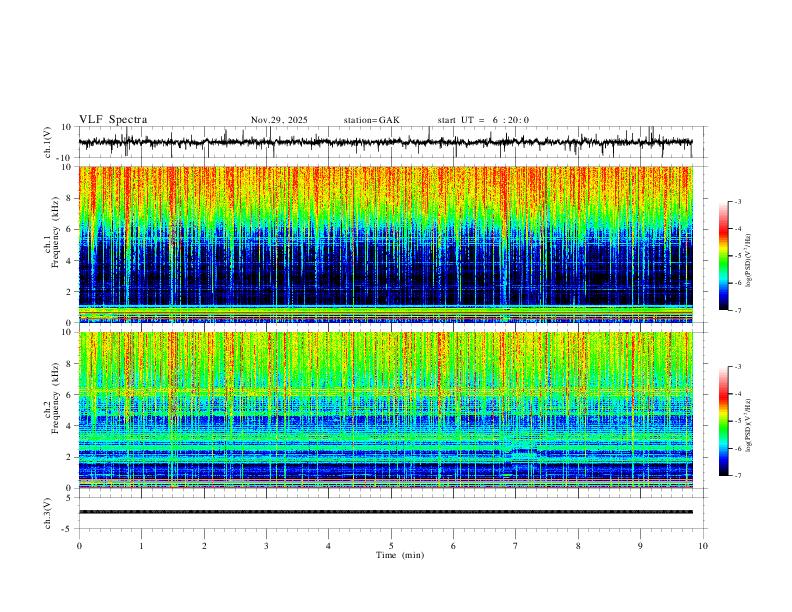Click the "ch.1(V)" axis label
This screenshot has width=792, height=612.
[x=48, y=142]
